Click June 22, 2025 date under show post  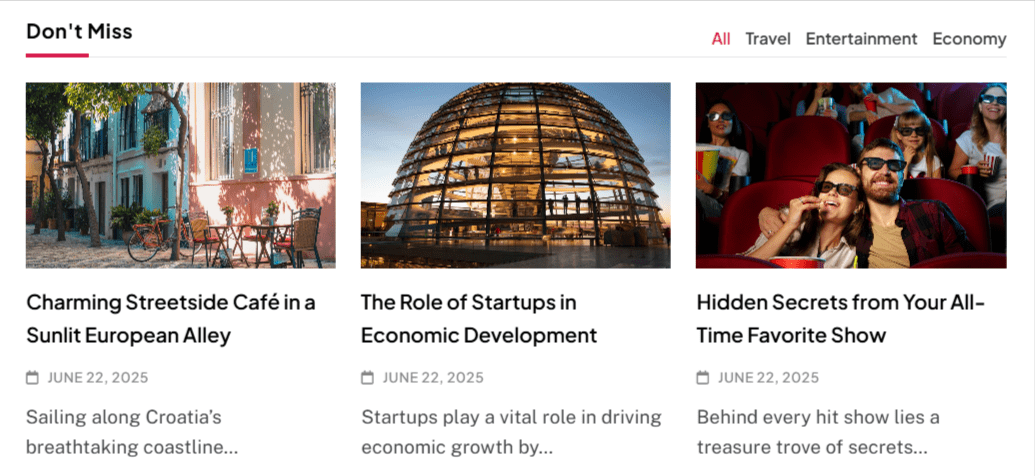tap(768, 378)
